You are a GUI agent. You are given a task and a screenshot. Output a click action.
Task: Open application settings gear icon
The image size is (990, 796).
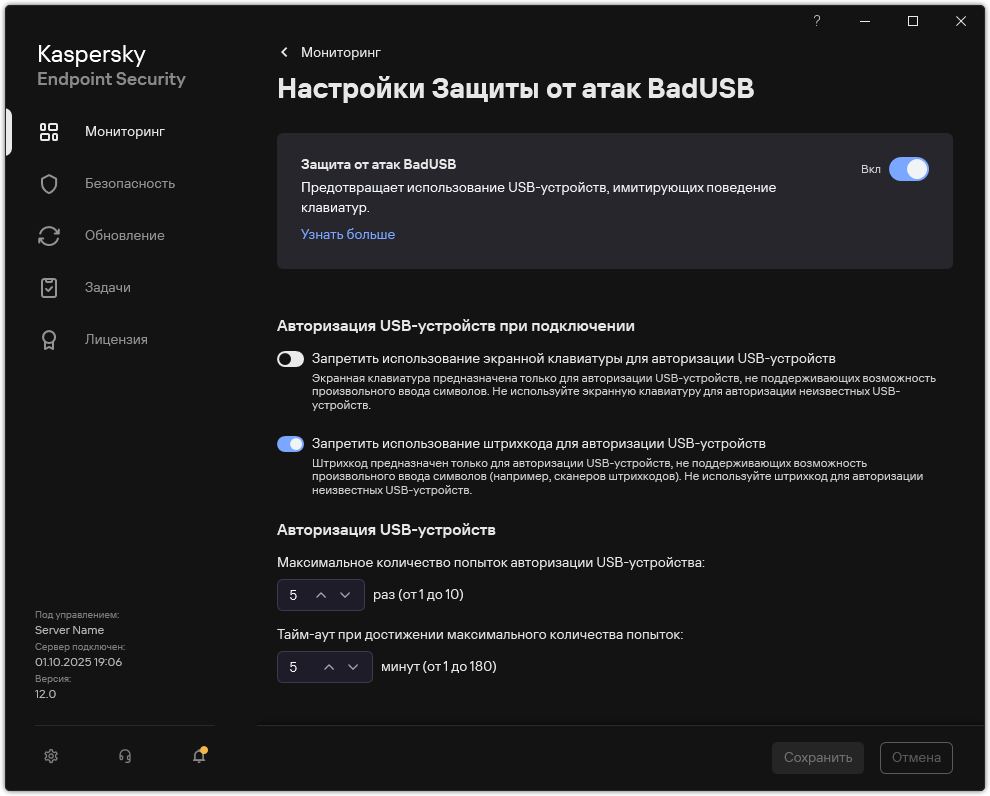point(51,756)
